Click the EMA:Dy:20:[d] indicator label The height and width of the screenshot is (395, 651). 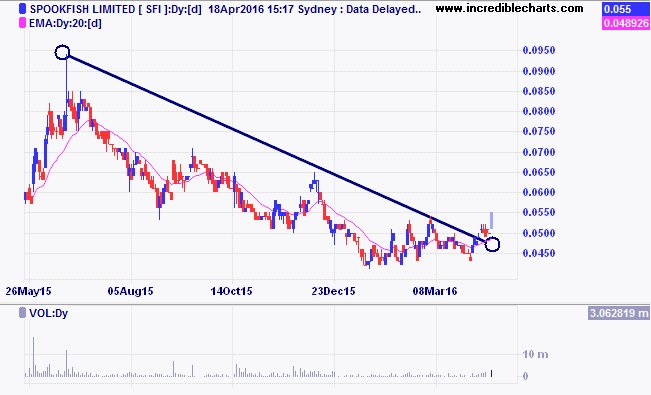66,23
